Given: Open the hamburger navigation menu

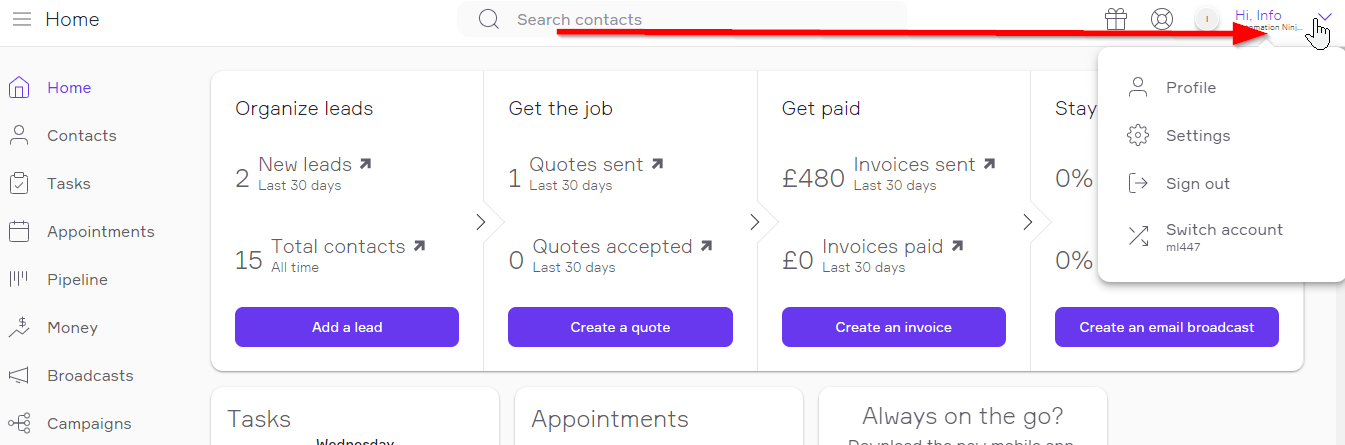Looking at the screenshot, I should point(21,19).
